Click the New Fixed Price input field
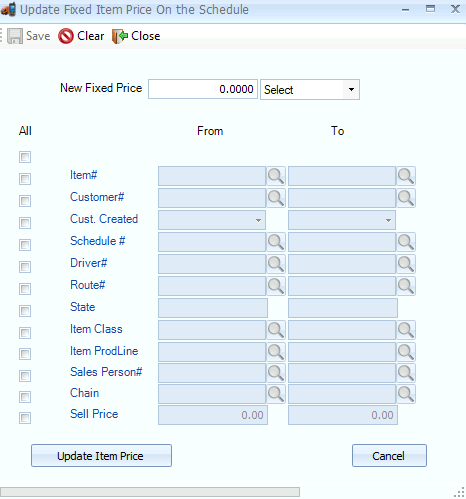466x499 pixels. pos(203,89)
